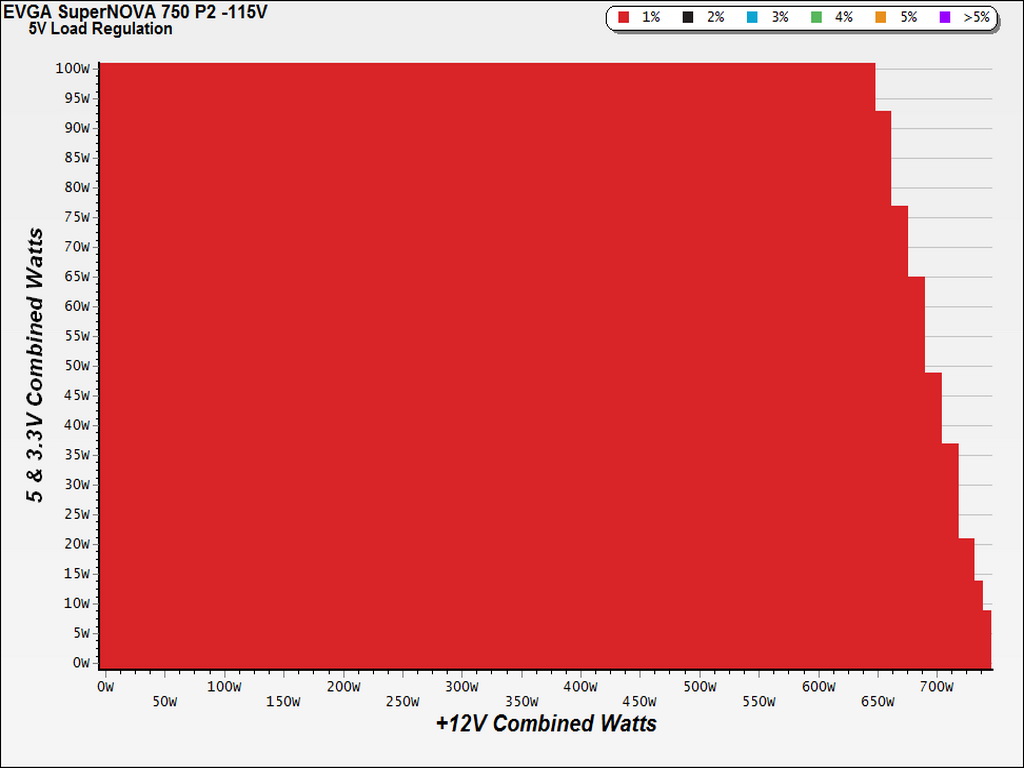
Task: Click the 500W label on the horizontal axis
Action: [x=699, y=686]
